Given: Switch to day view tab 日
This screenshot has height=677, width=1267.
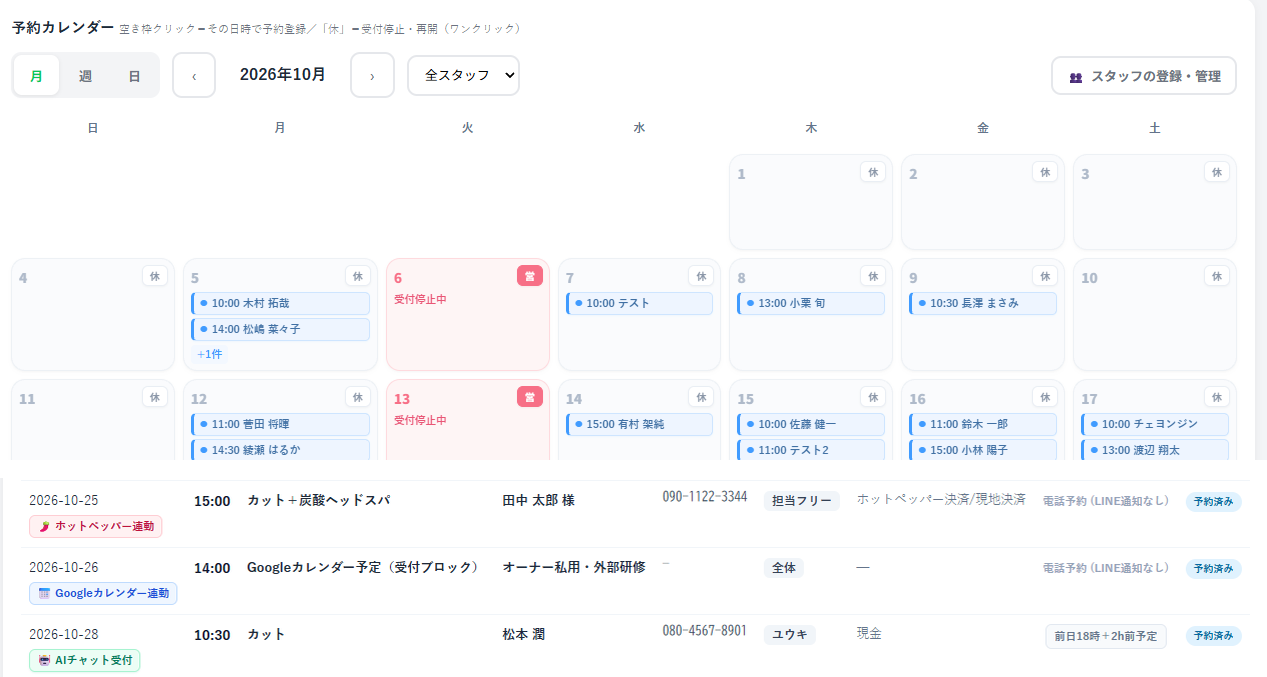Looking at the screenshot, I should [x=134, y=76].
